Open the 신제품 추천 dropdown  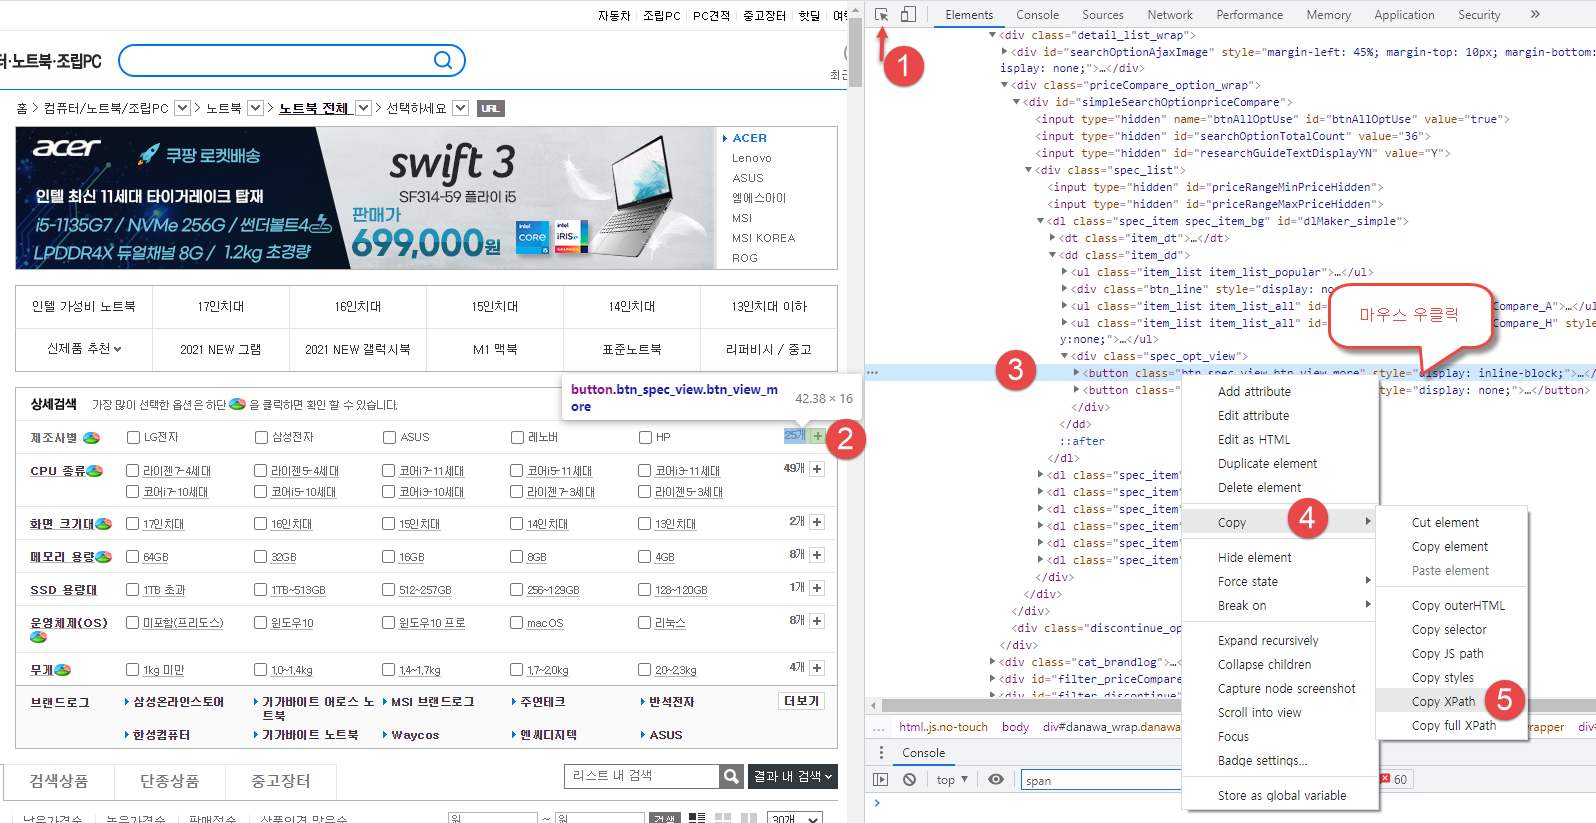[84, 349]
